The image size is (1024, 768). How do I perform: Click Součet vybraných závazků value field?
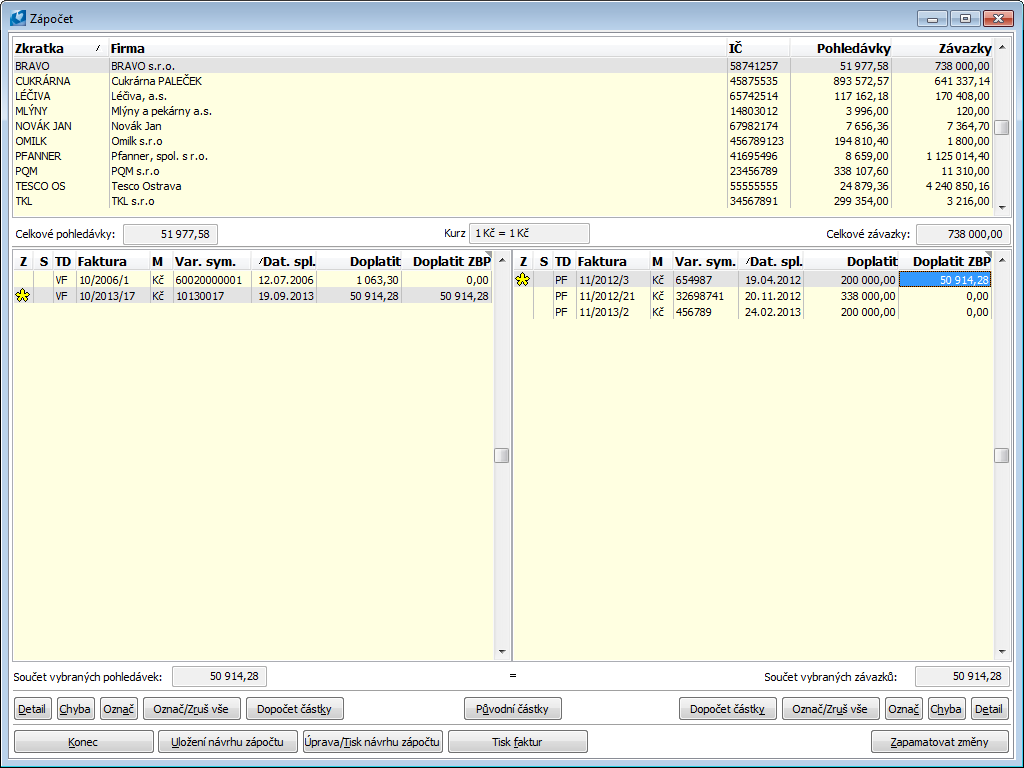pos(963,677)
